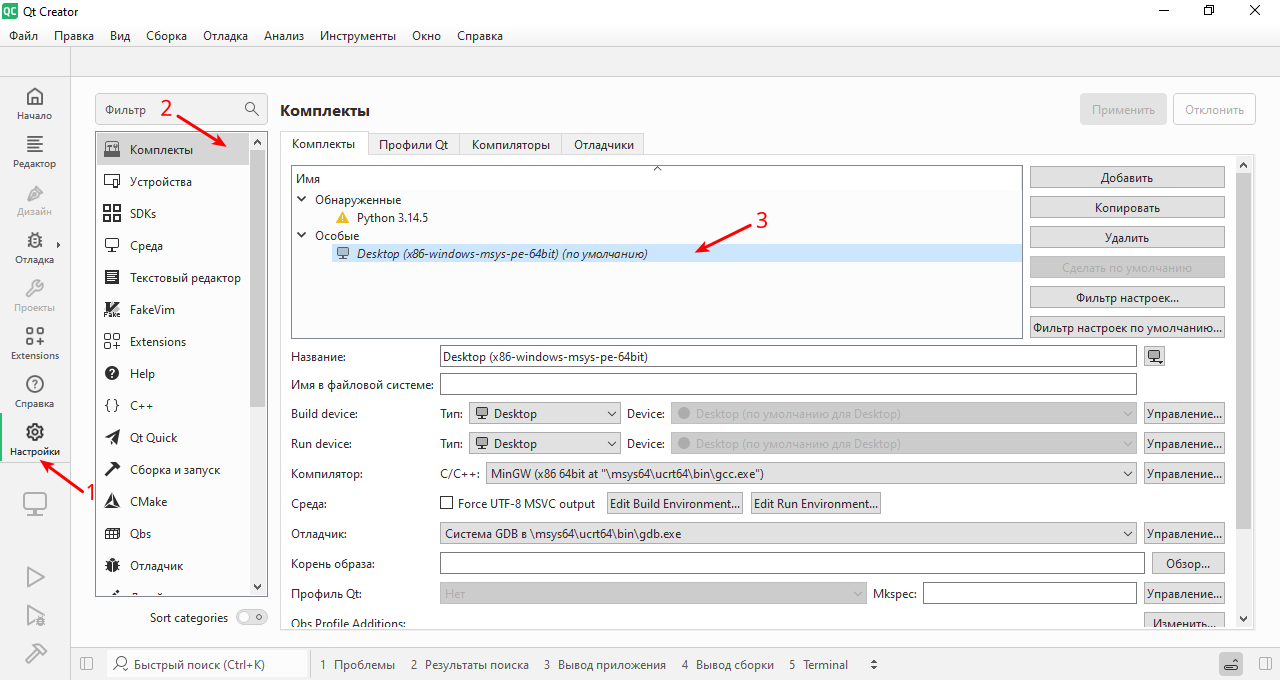
Task: Select the Qbs settings category
Action: pyautogui.click(x=173, y=534)
